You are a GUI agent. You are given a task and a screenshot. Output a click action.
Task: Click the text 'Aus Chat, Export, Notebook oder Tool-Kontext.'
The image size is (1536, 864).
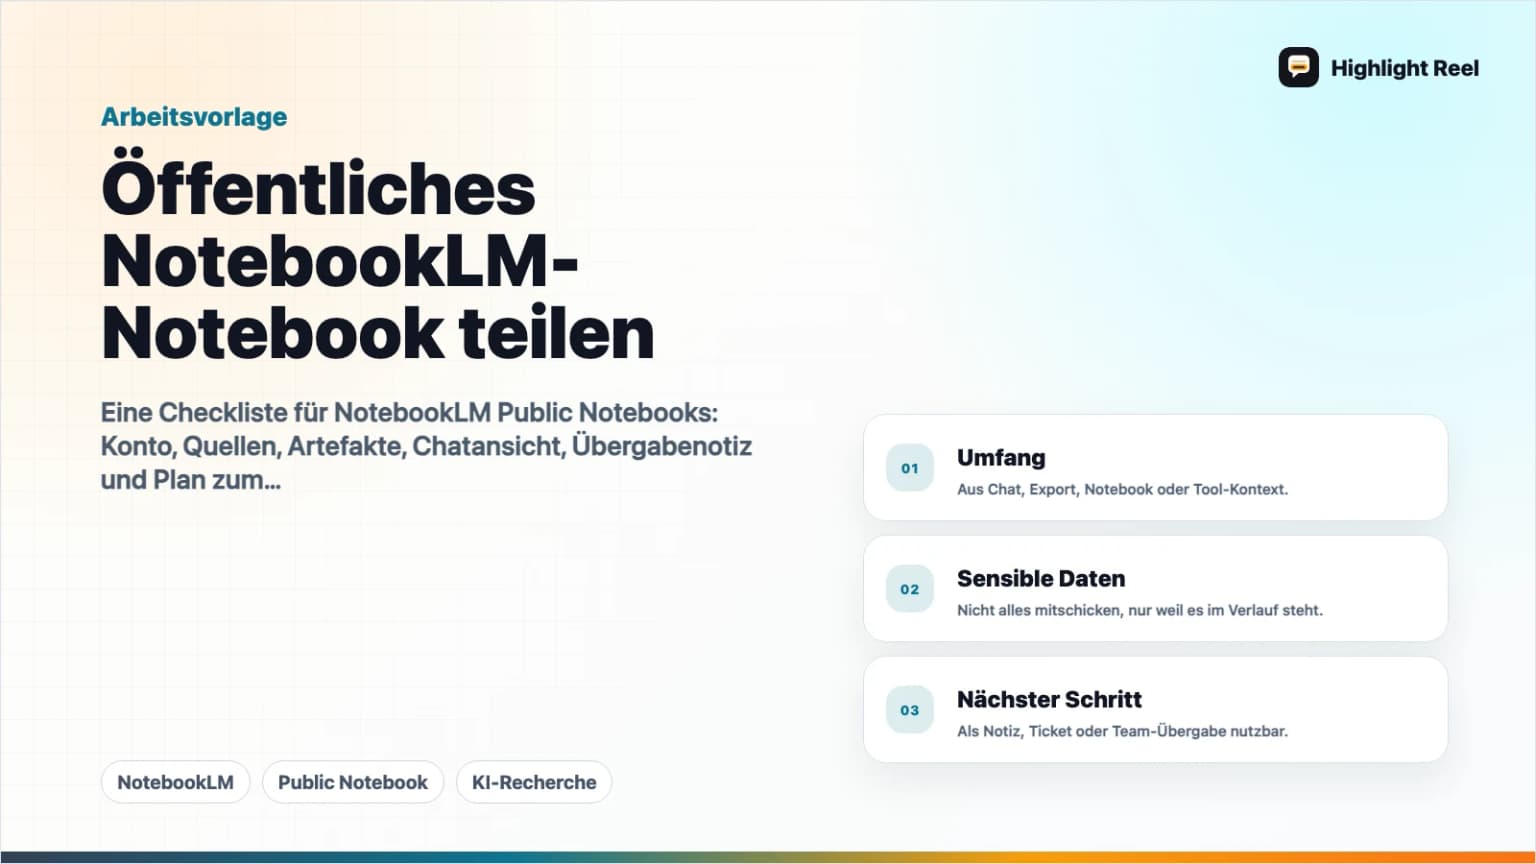click(1122, 489)
